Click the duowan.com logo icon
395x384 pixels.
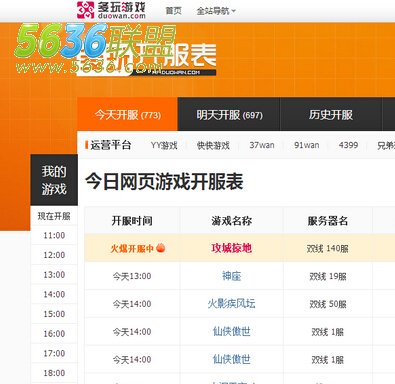click(x=85, y=10)
